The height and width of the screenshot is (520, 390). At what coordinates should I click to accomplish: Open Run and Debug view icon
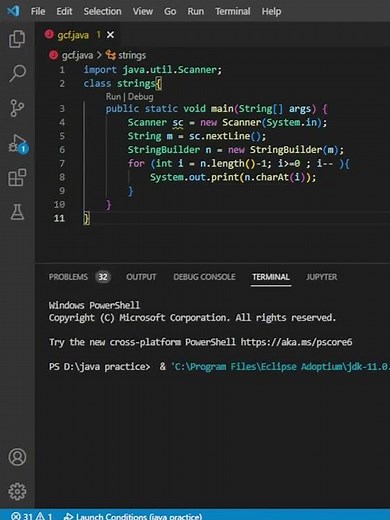[x=18, y=143]
